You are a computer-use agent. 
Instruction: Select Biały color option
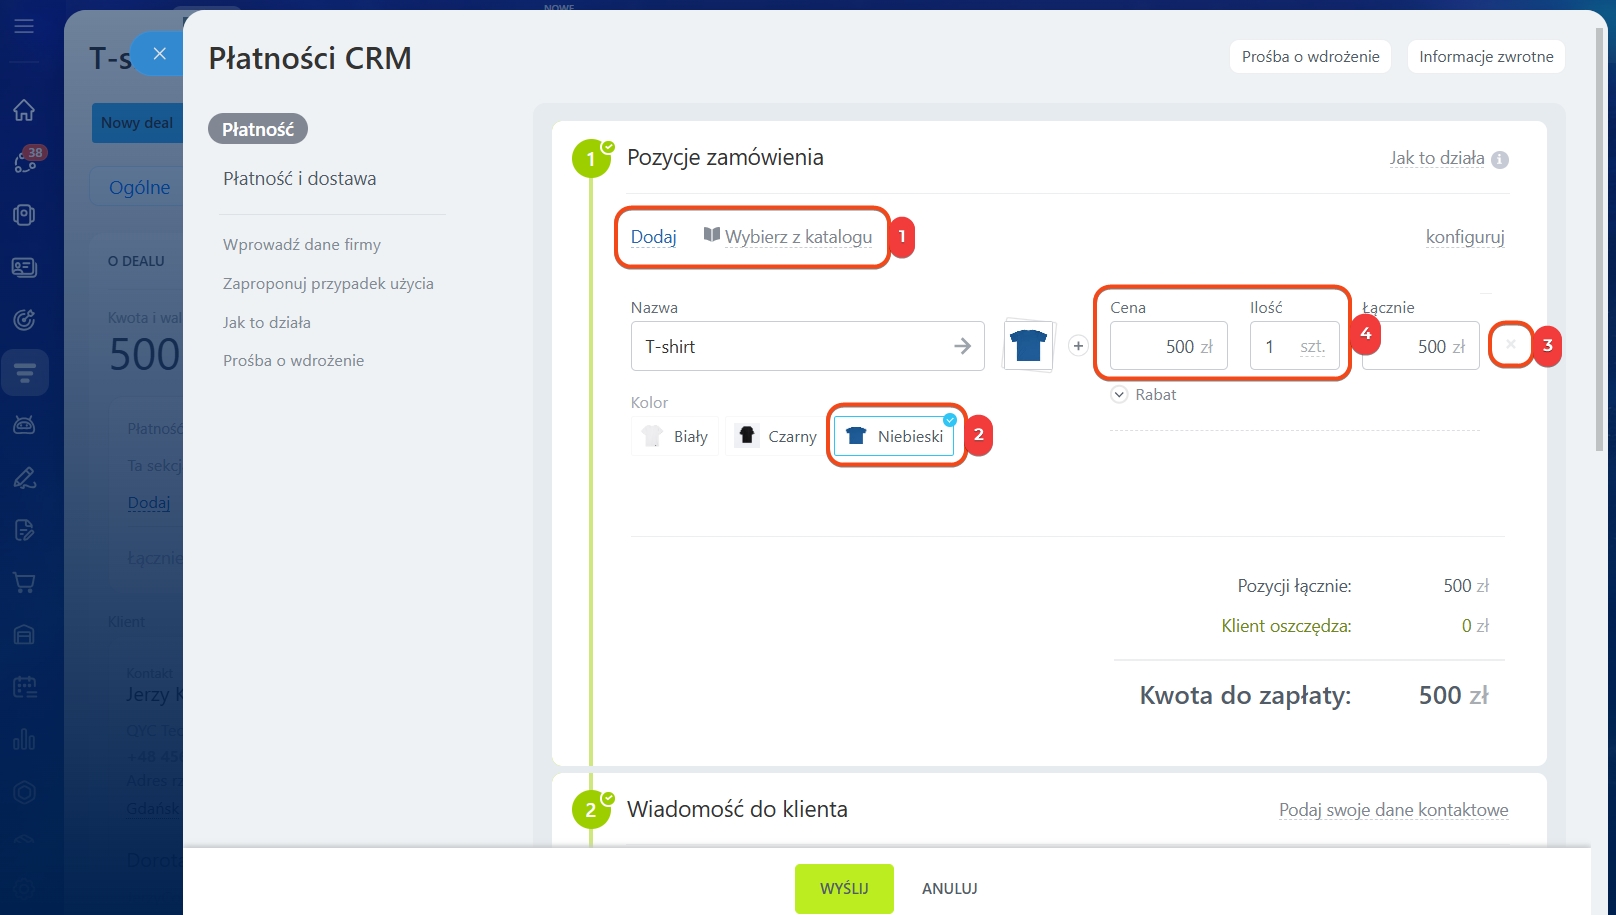(675, 436)
